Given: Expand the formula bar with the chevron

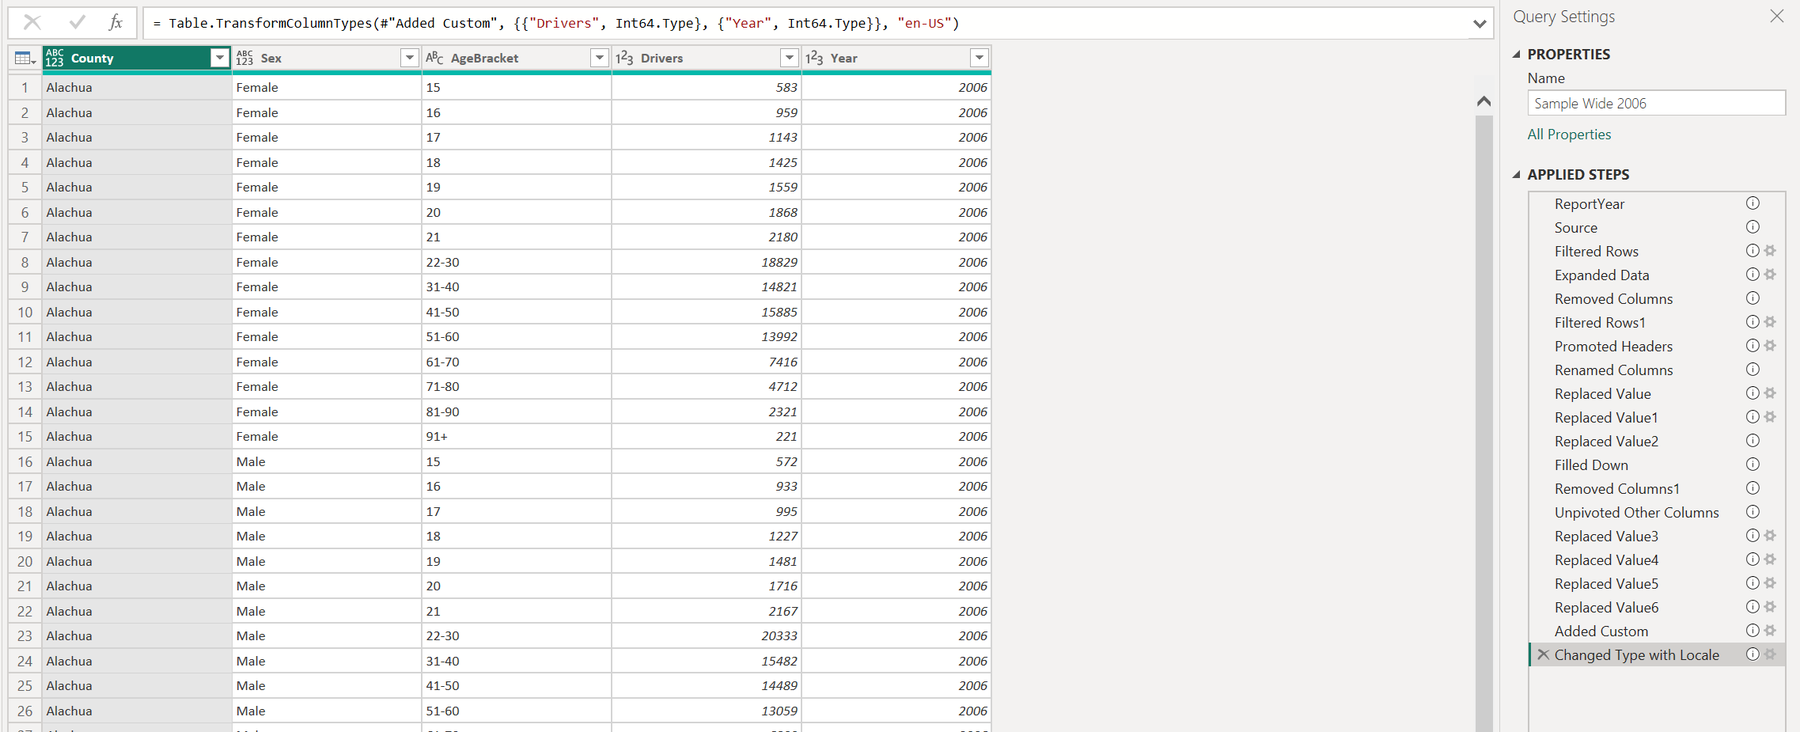Looking at the screenshot, I should [x=1479, y=23].
